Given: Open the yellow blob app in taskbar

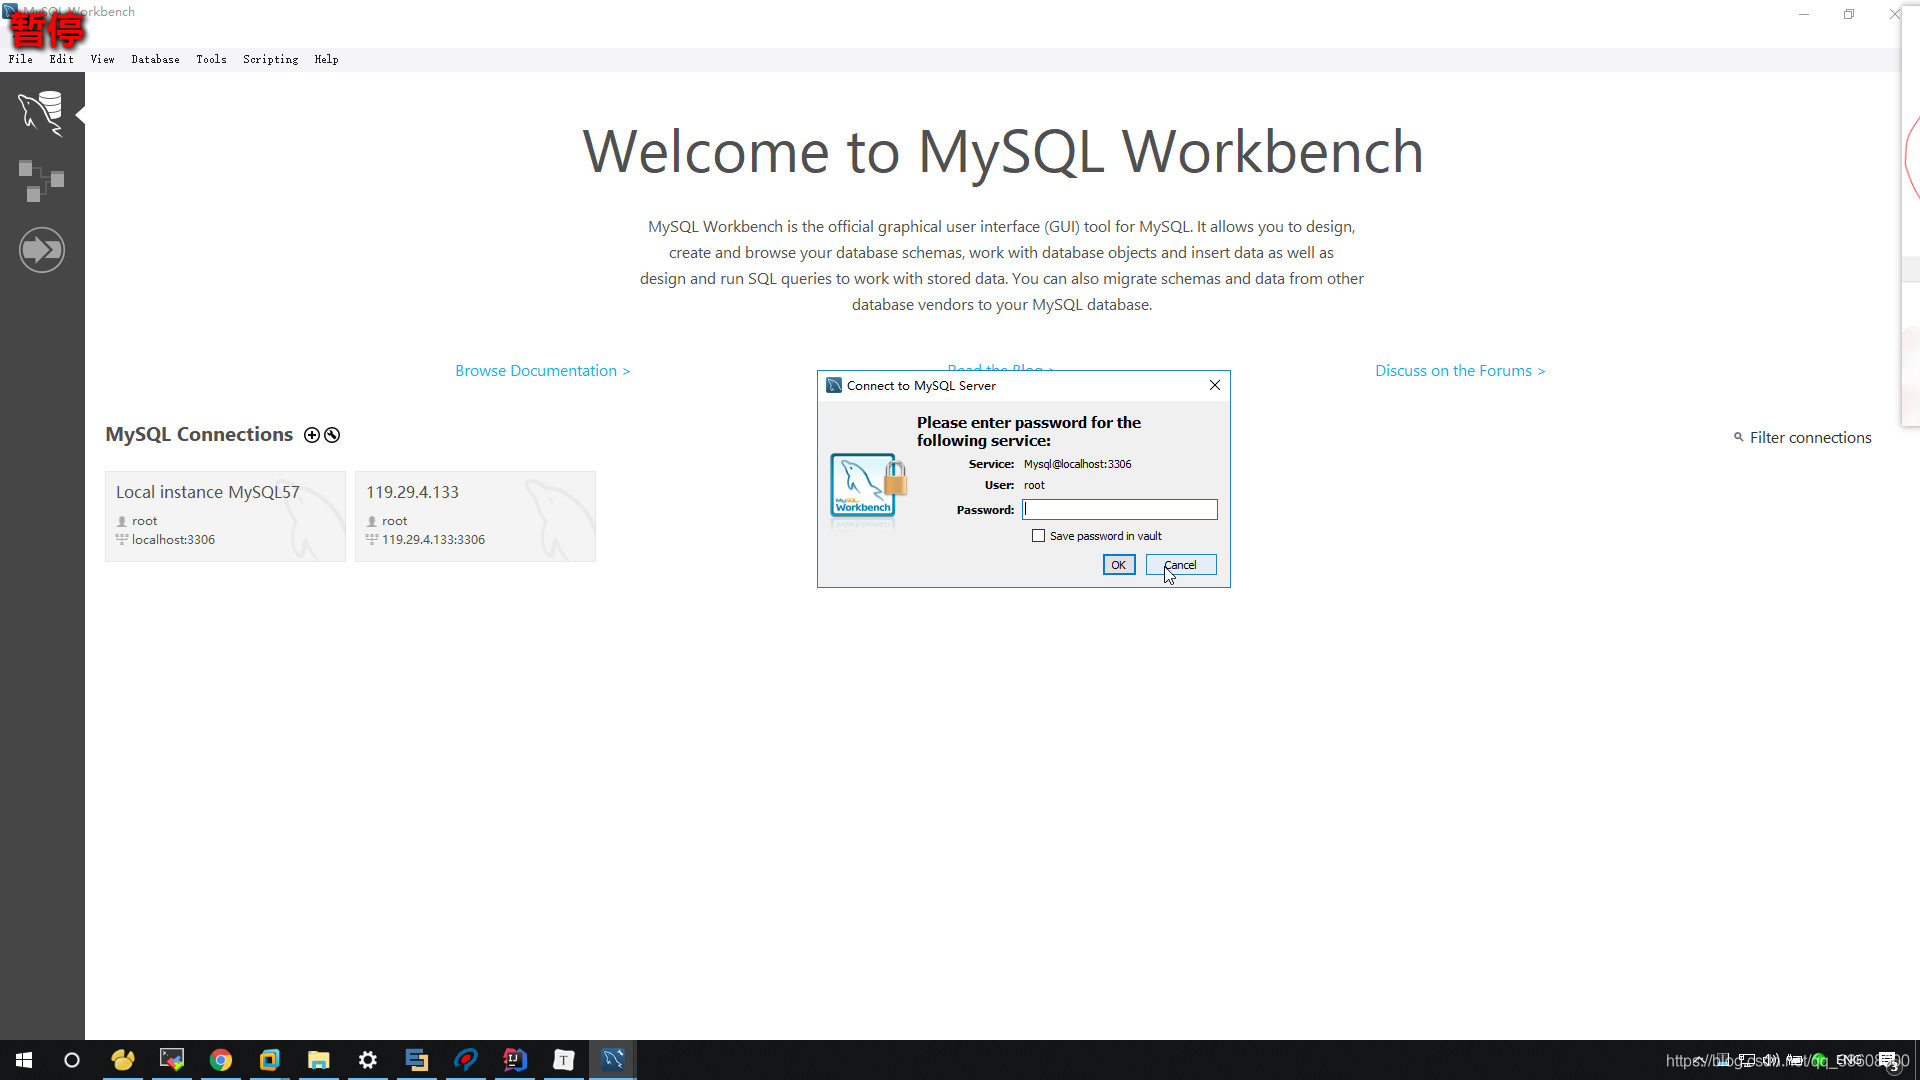Looking at the screenshot, I should [x=123, y=1060].
